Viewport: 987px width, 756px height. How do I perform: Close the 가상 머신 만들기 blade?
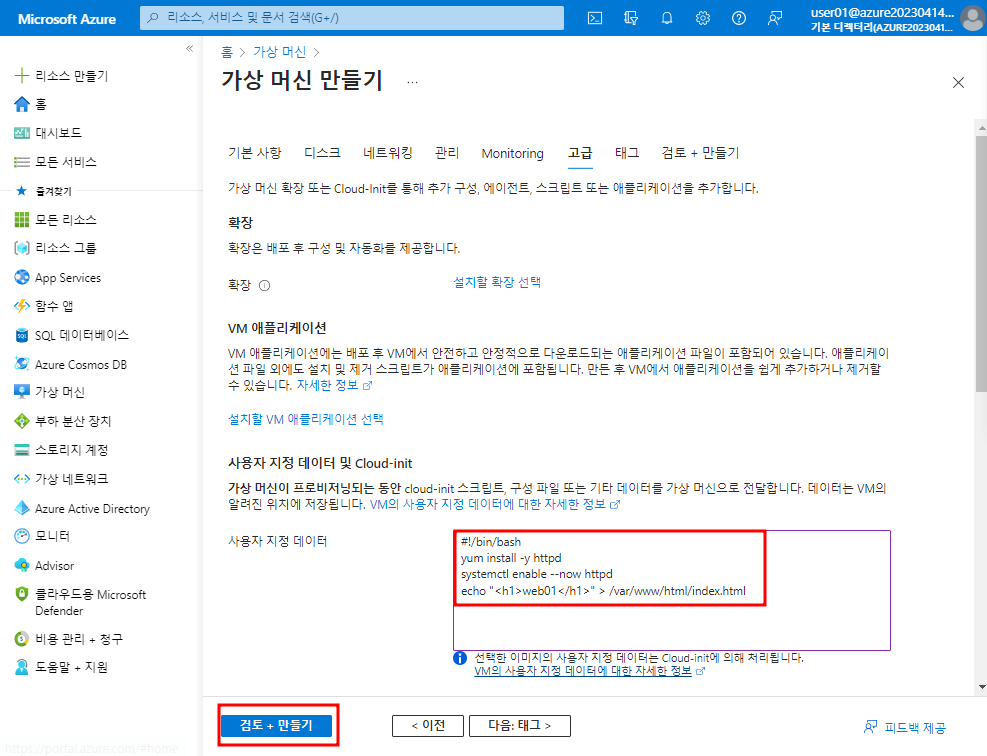click(958, 82)
